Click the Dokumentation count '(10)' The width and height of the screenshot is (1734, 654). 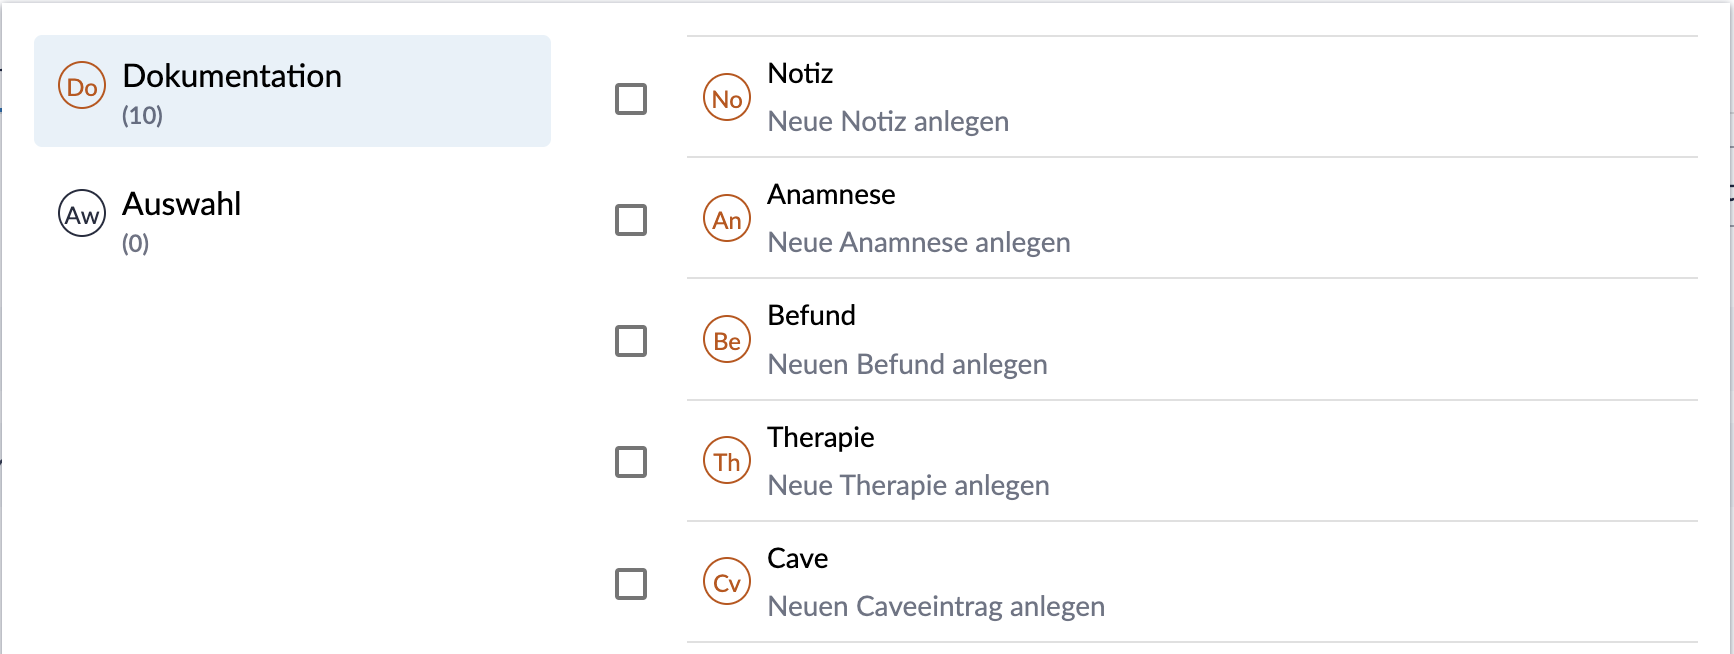(x=142, y=116)
